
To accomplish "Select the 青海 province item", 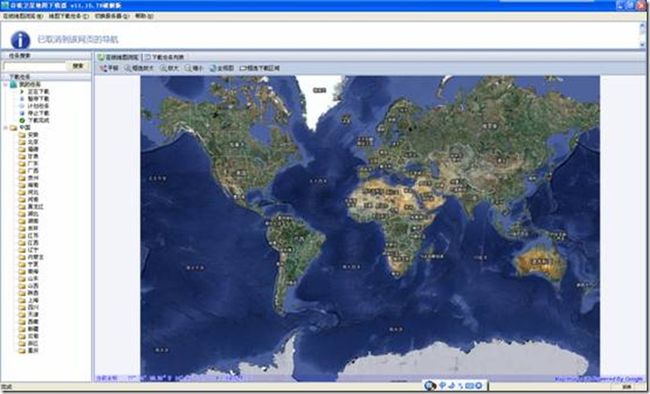I will tap(33, 272).
